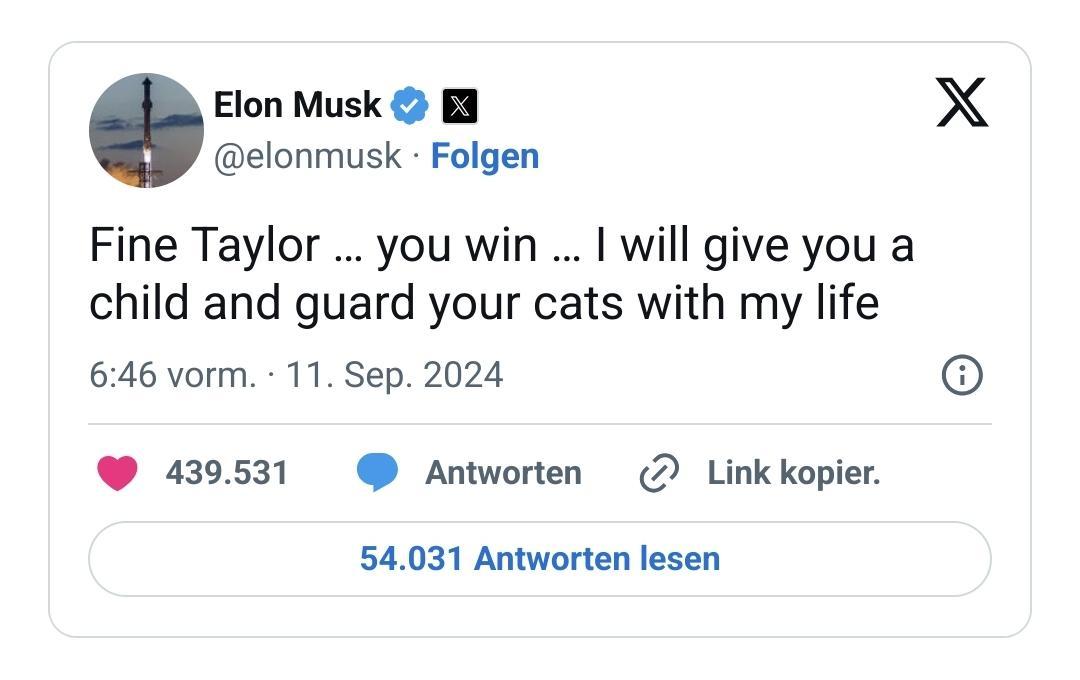This screenshot has height=680, width=1080.
Task: Open the @elonmusk handle link
Action: [308, 156]
